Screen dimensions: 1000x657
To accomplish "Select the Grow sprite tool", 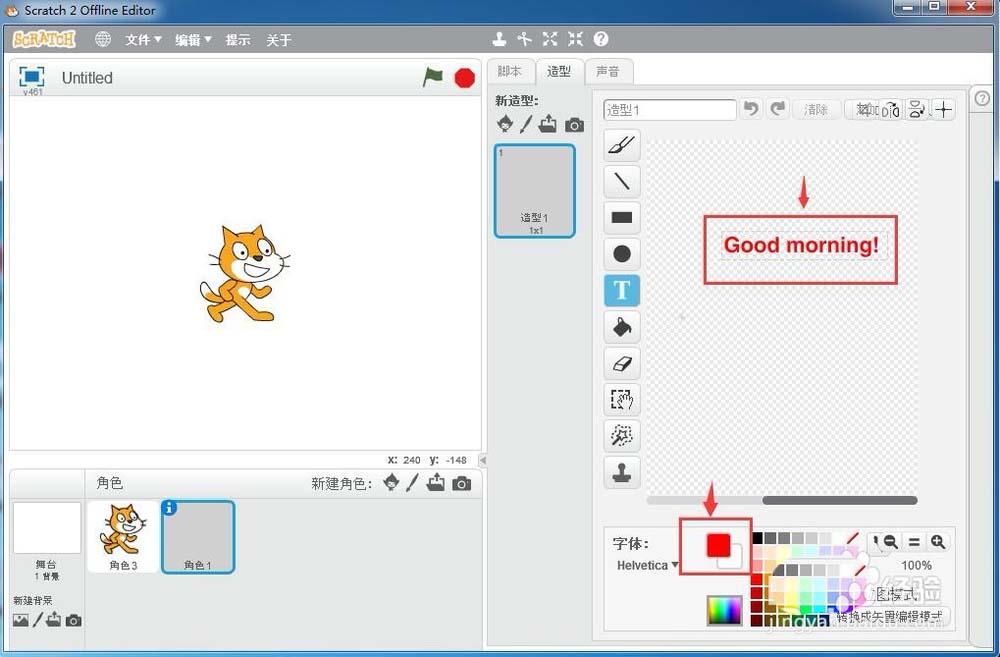I will 550,40.
